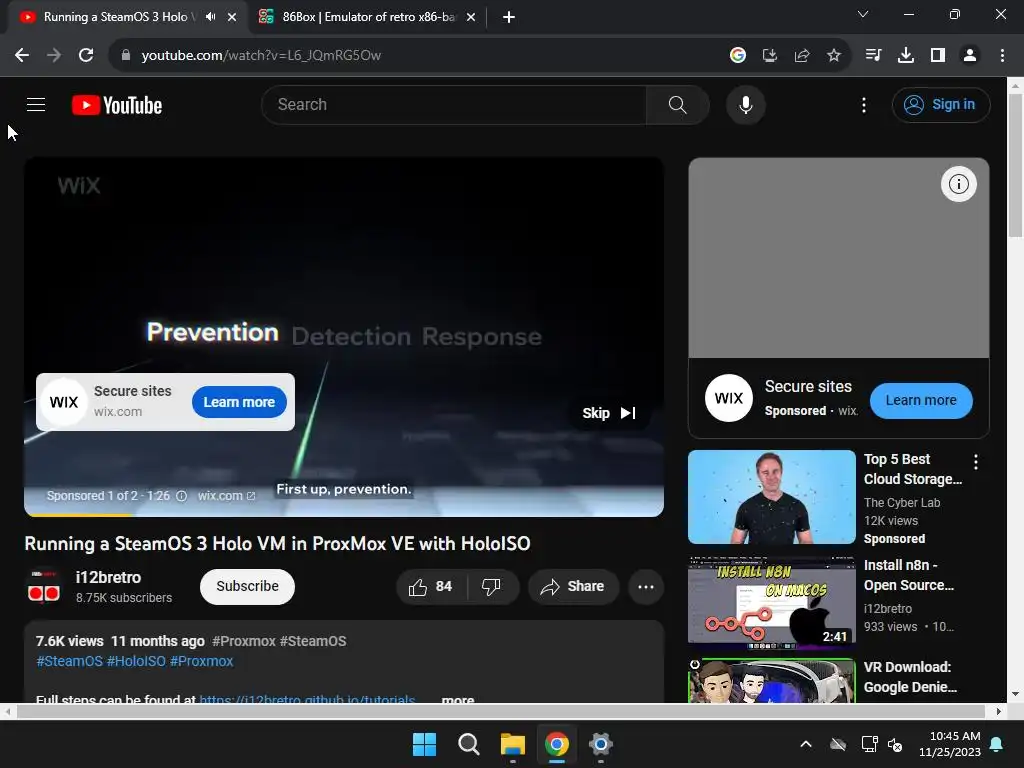Open the ad info icon in the sidebar banner
Image resolution: width=1024 pixels, height=768 pixels.
point(958,184)
